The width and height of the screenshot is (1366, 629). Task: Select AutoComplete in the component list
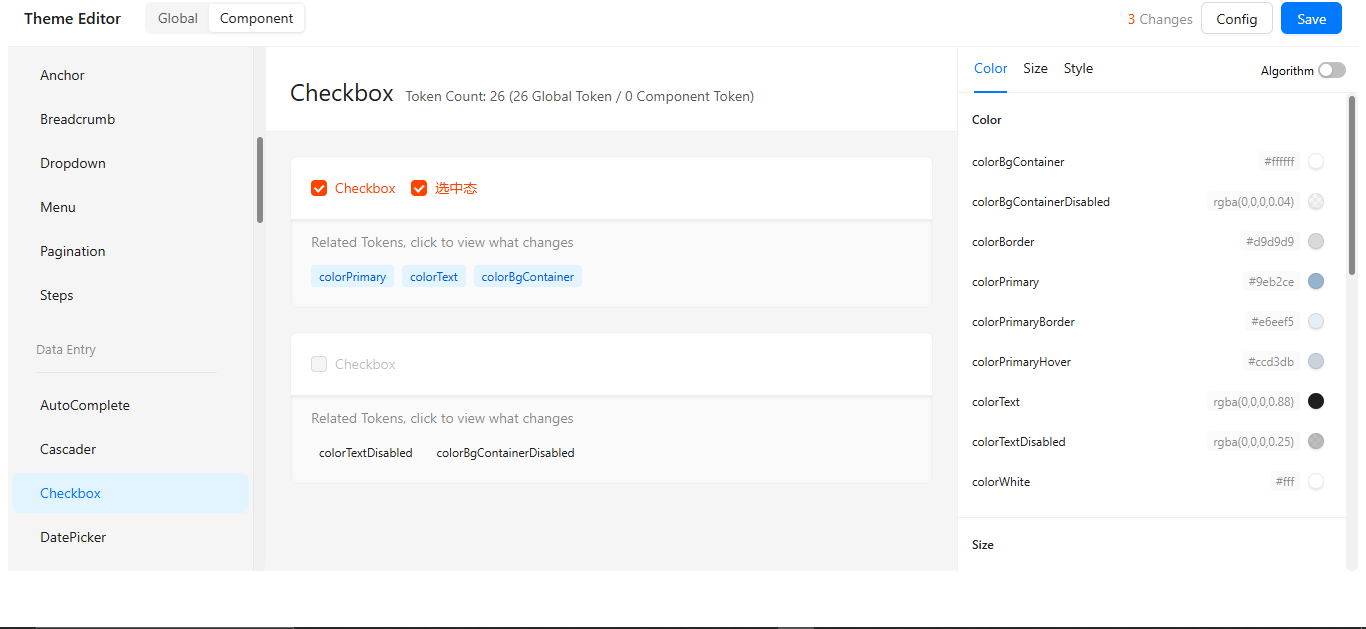[130, 405]
